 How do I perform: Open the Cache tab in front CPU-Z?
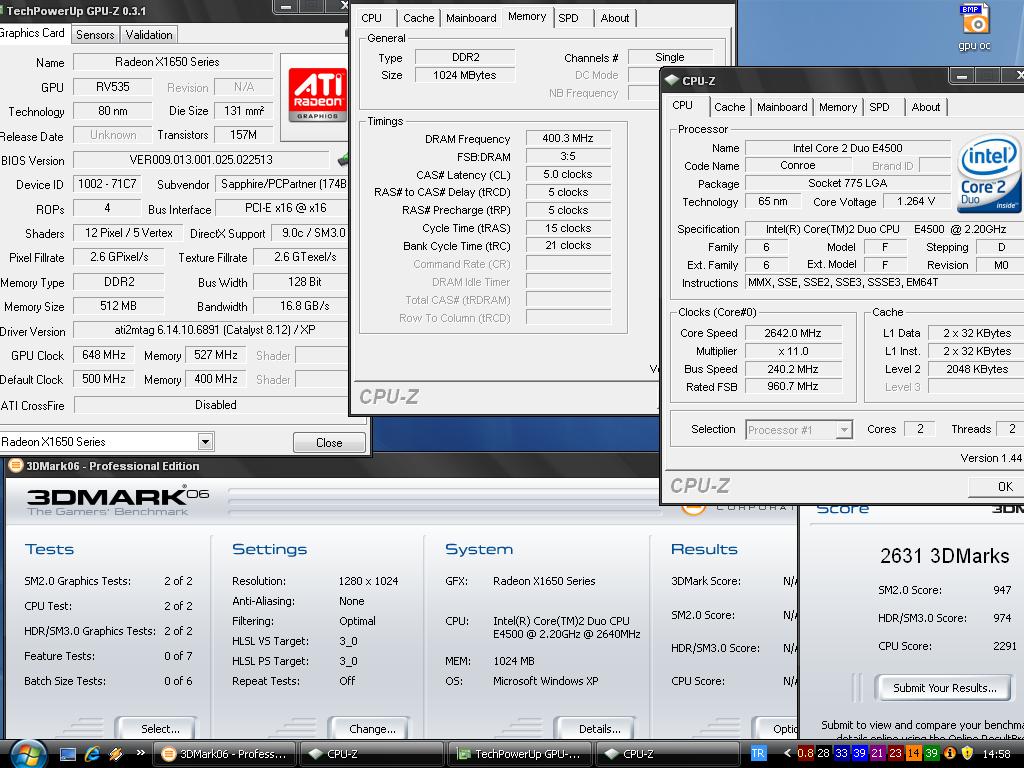(x=729, y=107)
